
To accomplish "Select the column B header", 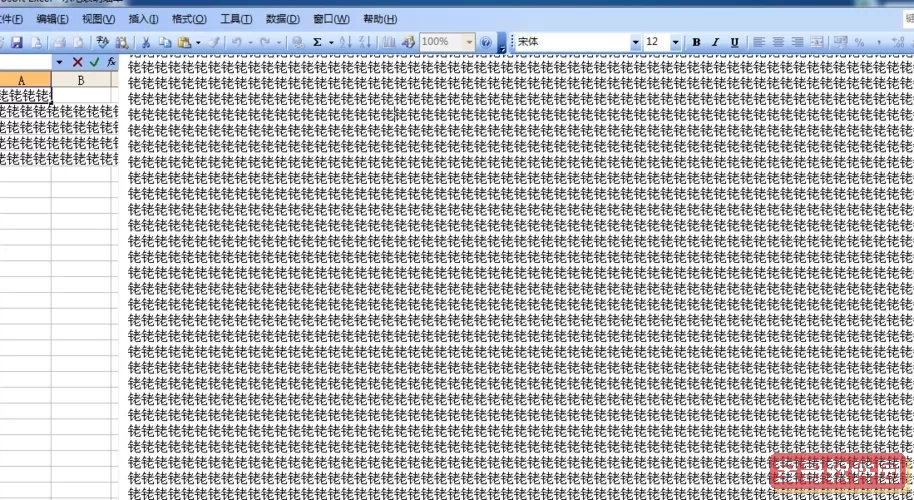I will tap(81, 79).
